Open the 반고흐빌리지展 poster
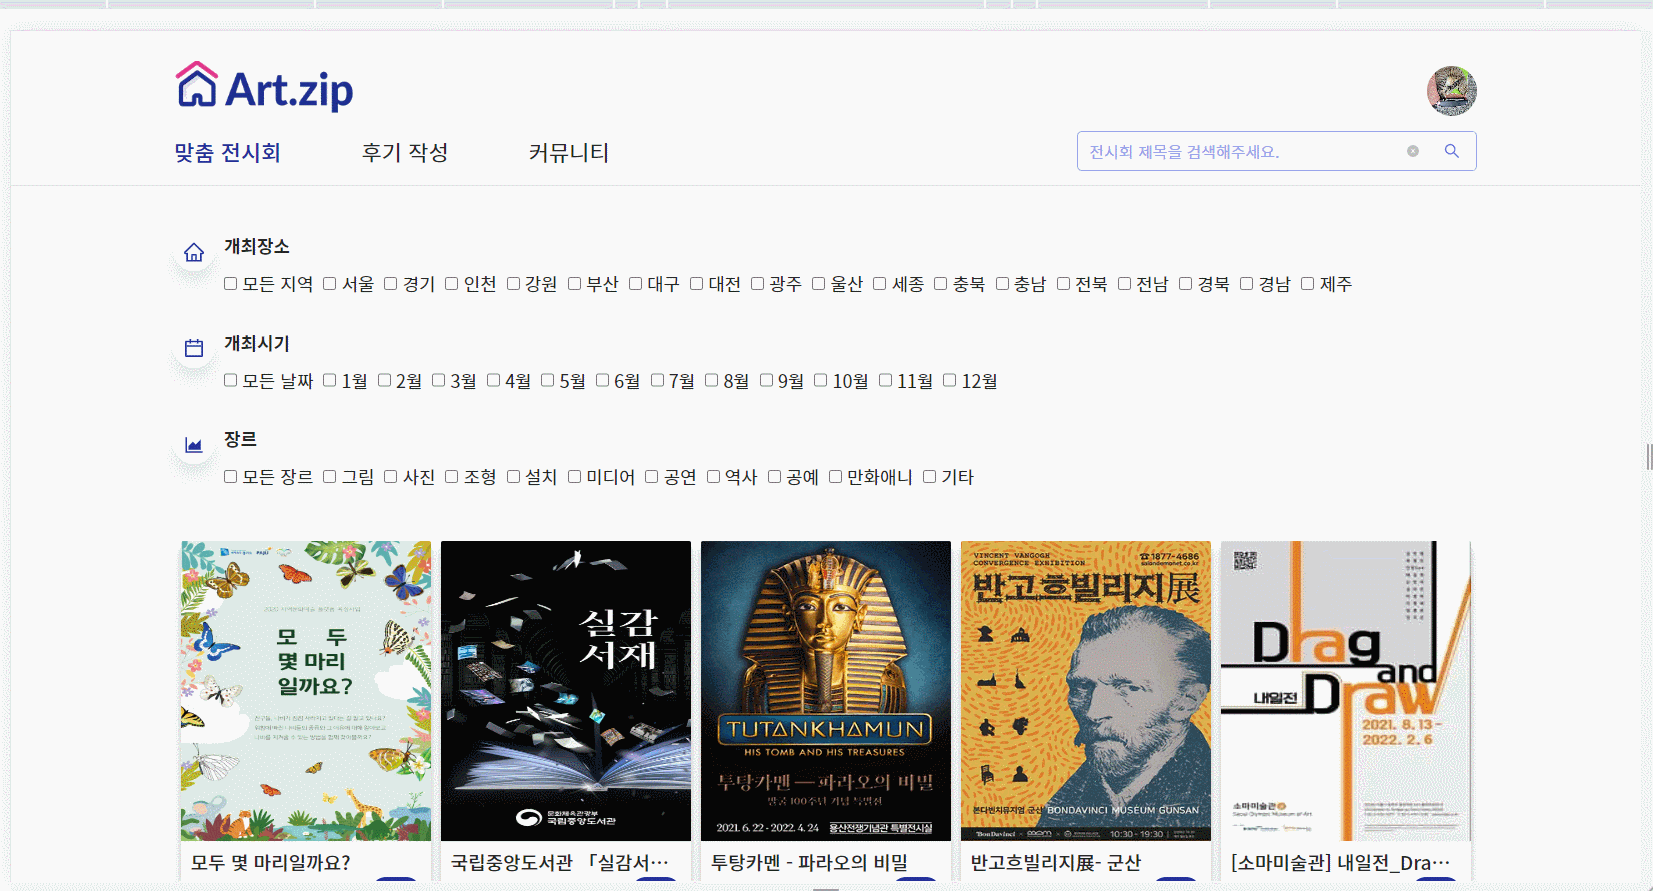This screenshot has height=891, width=1653. [x=1086, y=691]
